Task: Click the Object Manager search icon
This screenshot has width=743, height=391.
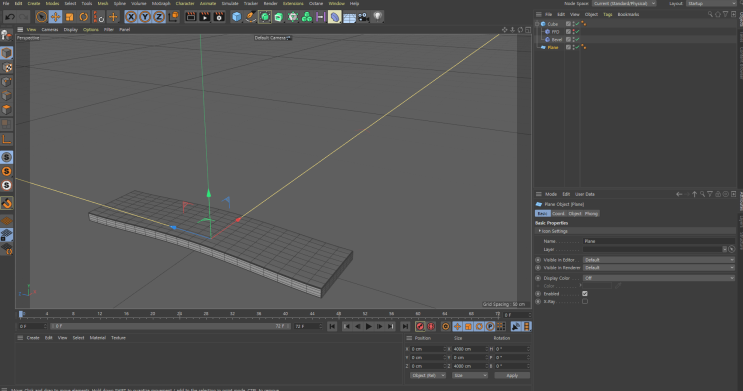Action: click(710, 14)
